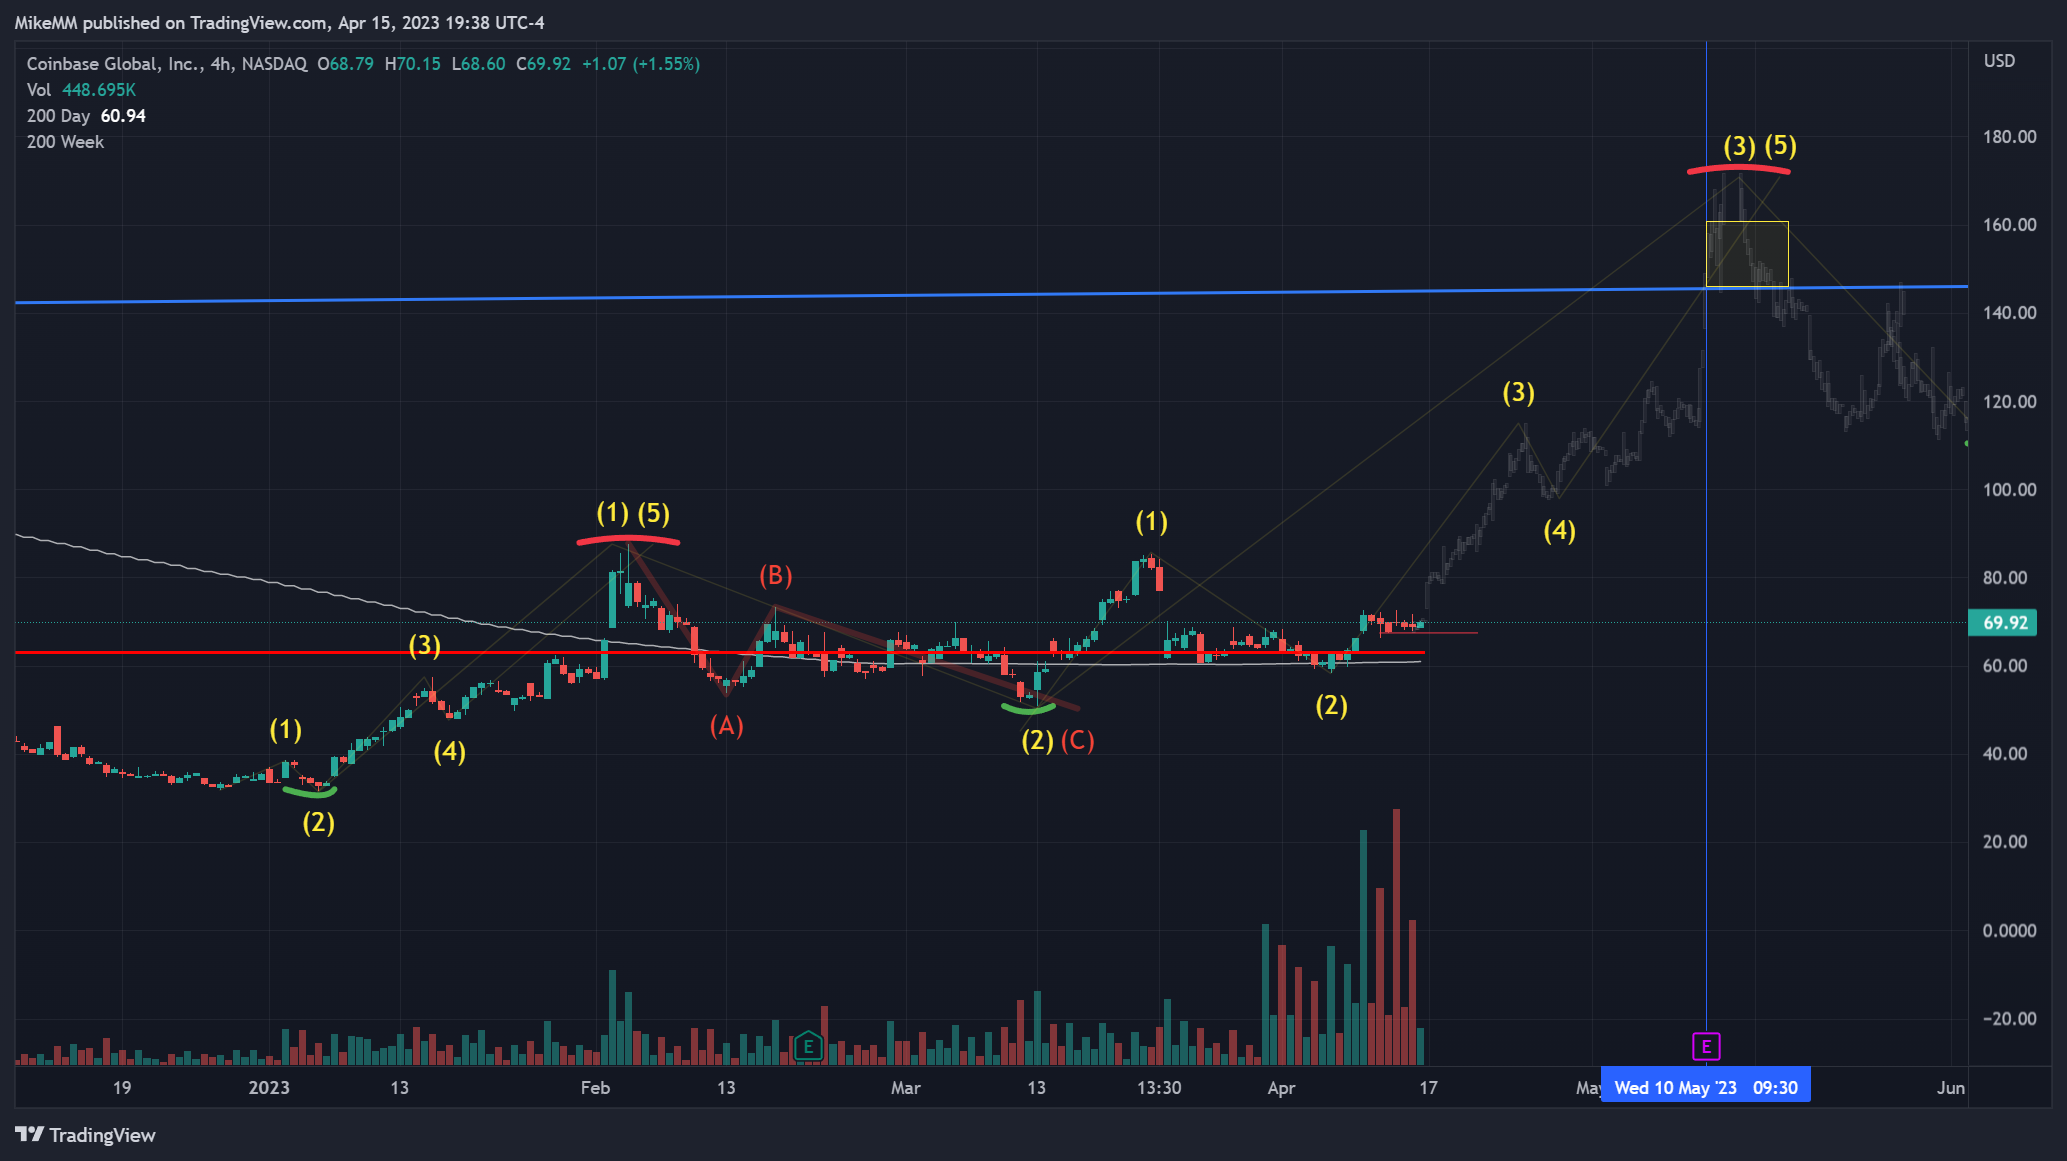Select the yellow (4) label near projected dip
The height and width of the screenshot is (1161, 2067).
click(1559, 531)
